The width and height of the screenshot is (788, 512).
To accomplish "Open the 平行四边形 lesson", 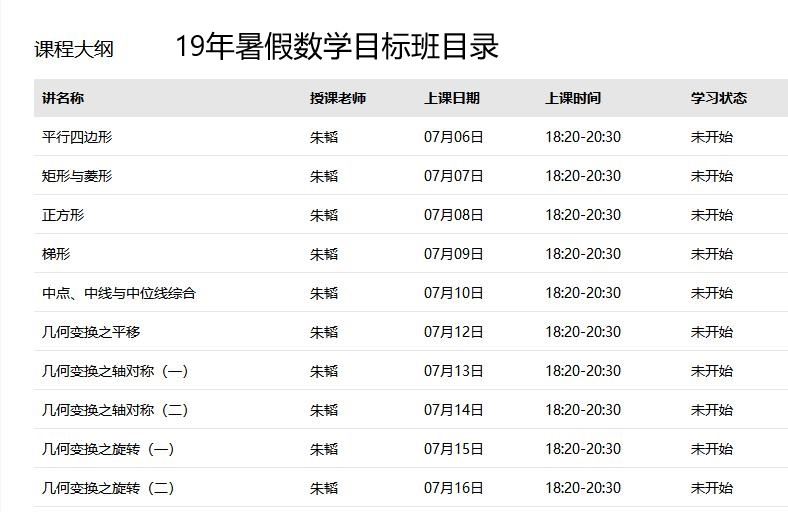I will 77,137.
